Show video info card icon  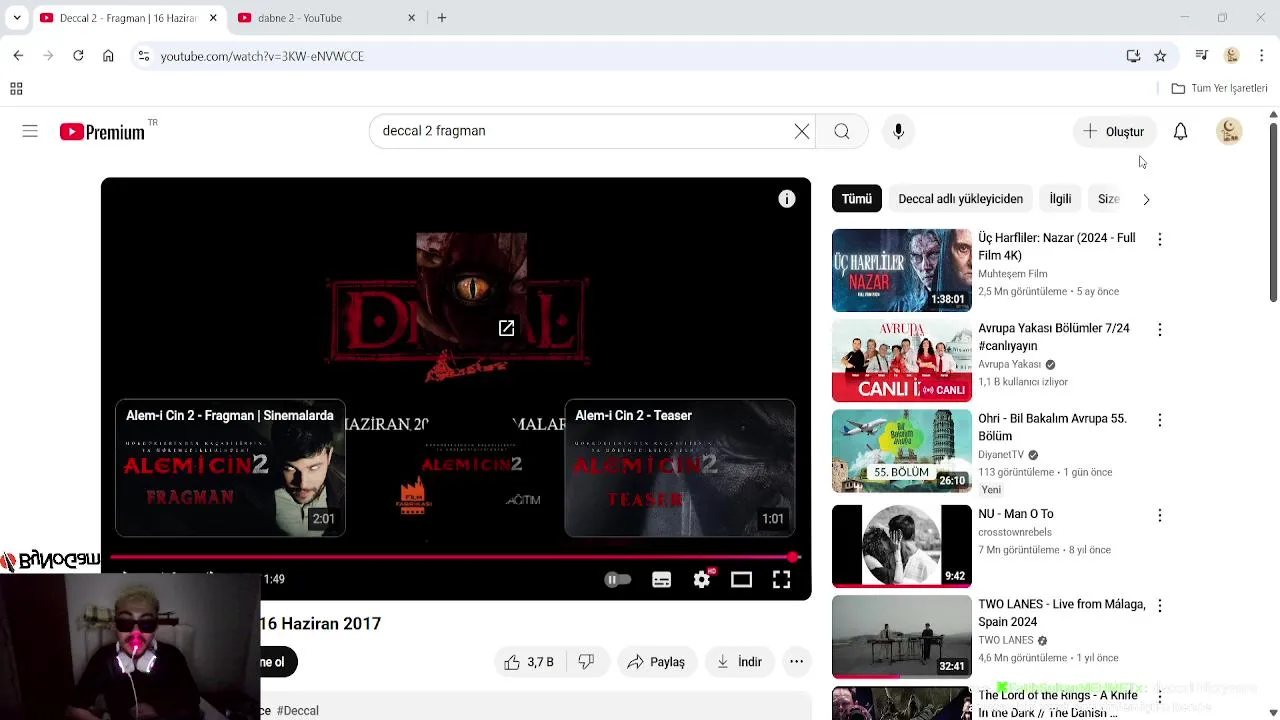click(x=787, y=199)
